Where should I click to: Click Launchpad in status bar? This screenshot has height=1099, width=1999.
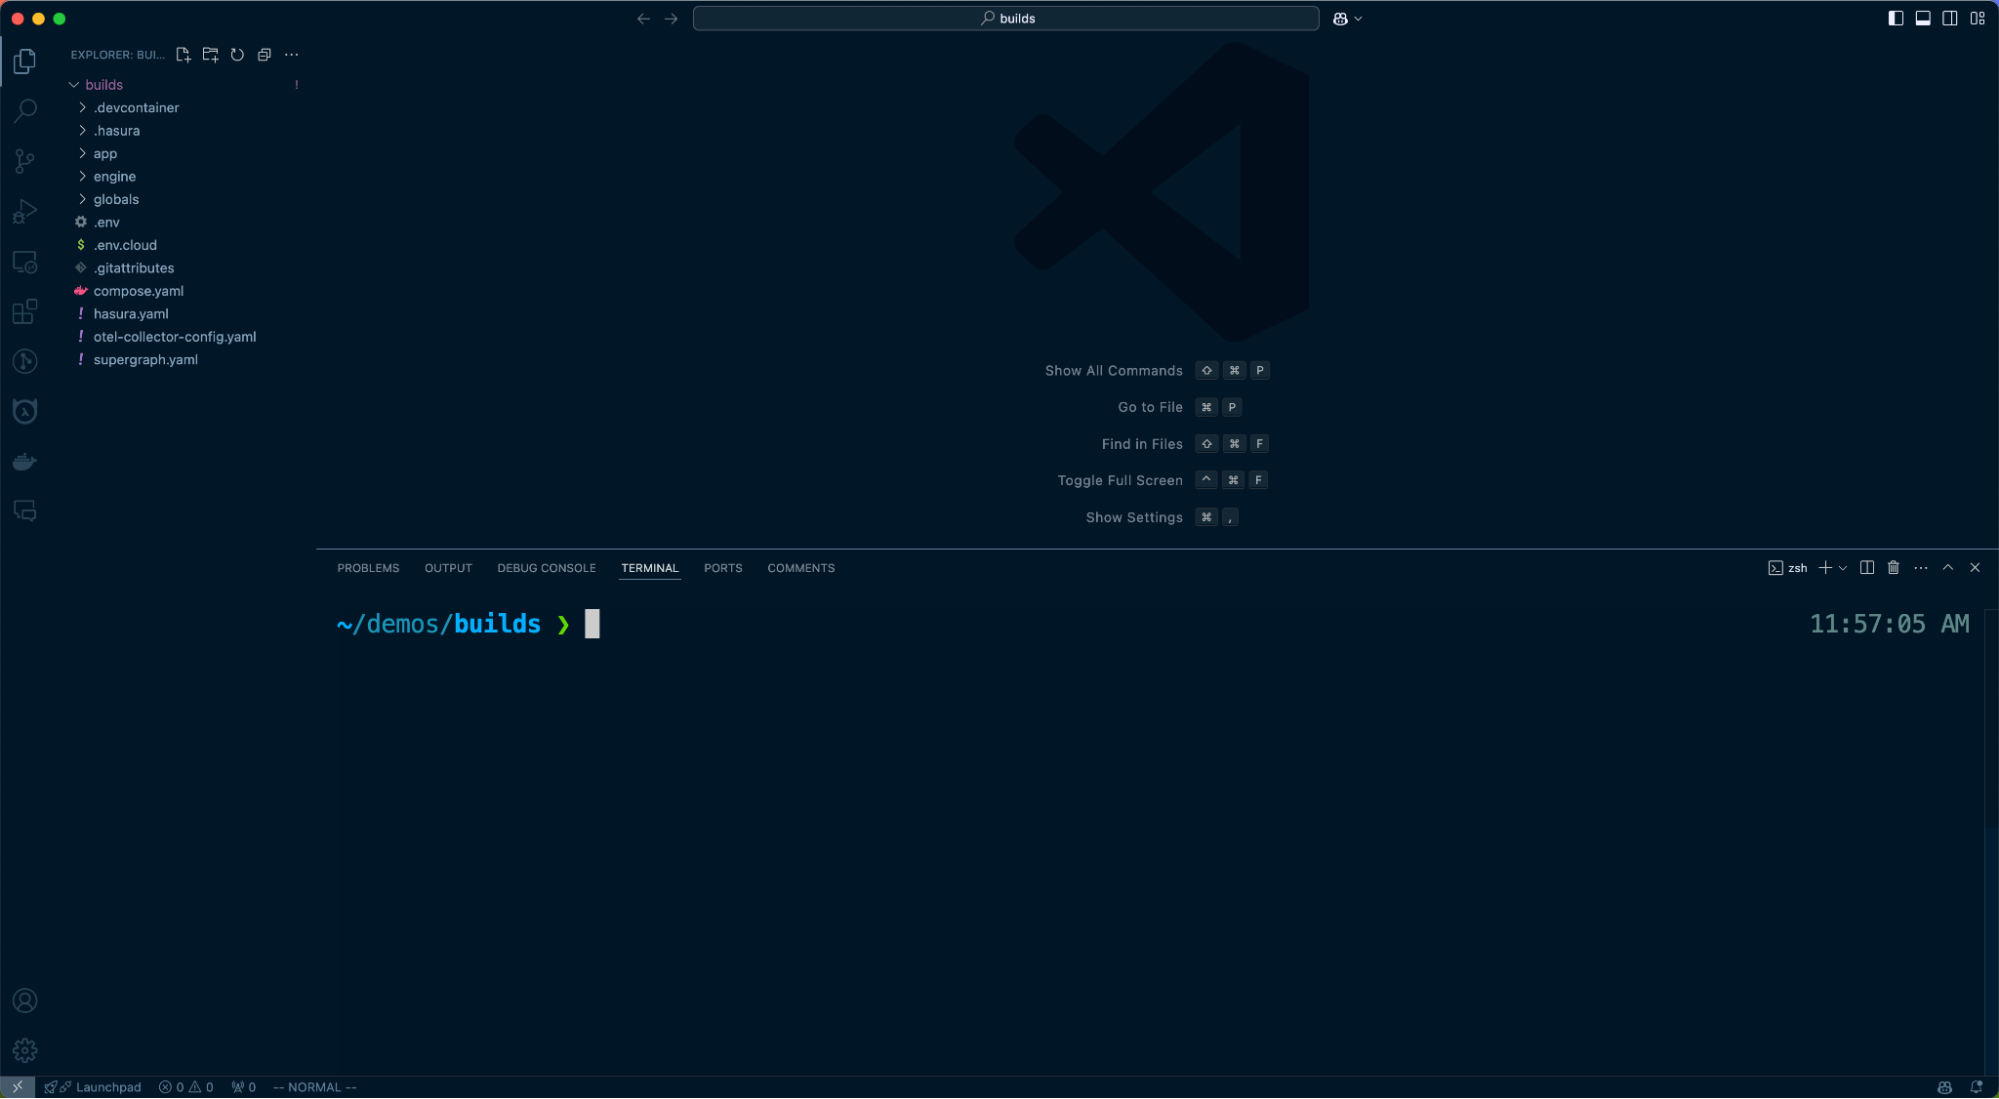click(x=92, y=1087)
